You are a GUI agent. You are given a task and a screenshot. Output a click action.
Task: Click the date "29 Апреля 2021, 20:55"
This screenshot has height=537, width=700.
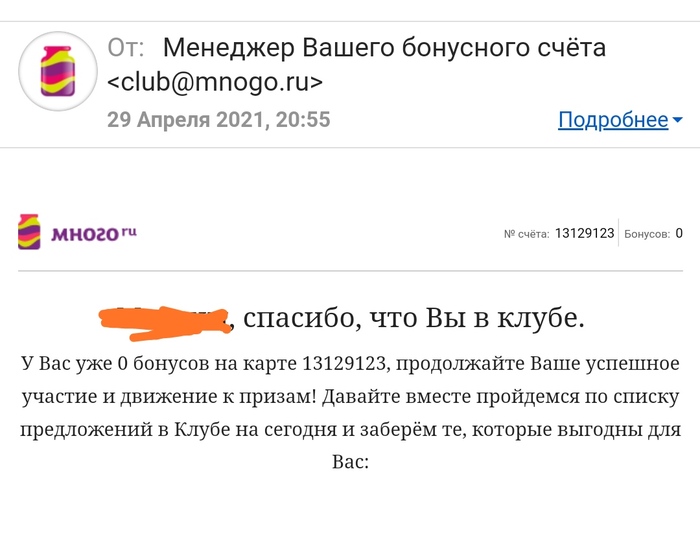coord(218,120)
